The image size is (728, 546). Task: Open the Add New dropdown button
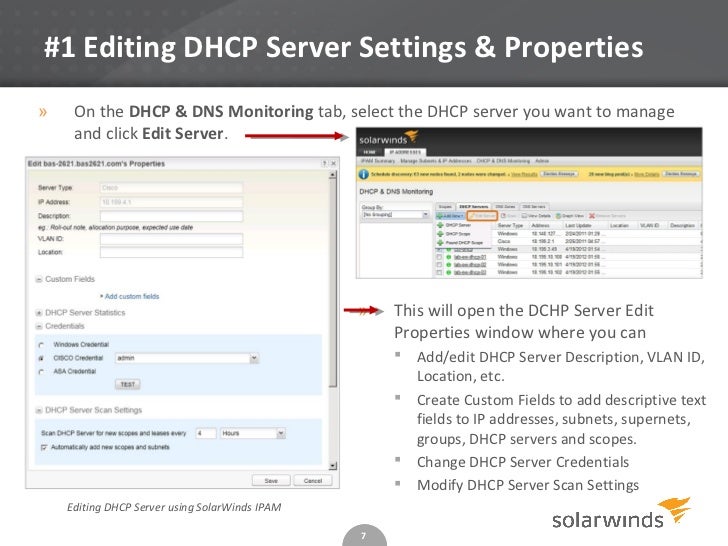[450, 216]
